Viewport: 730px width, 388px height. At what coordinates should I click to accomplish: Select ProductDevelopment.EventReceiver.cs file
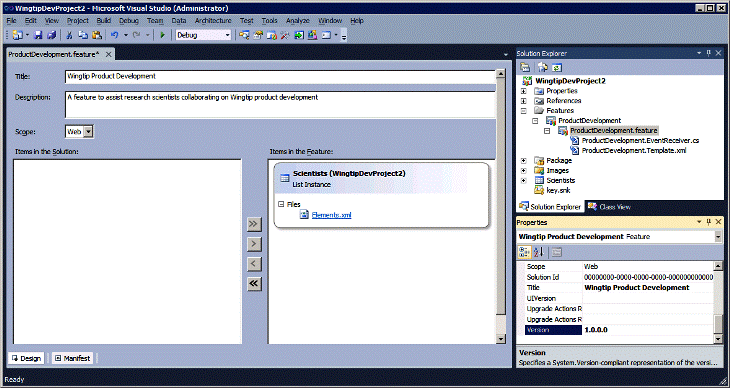(x=640, y=141)
